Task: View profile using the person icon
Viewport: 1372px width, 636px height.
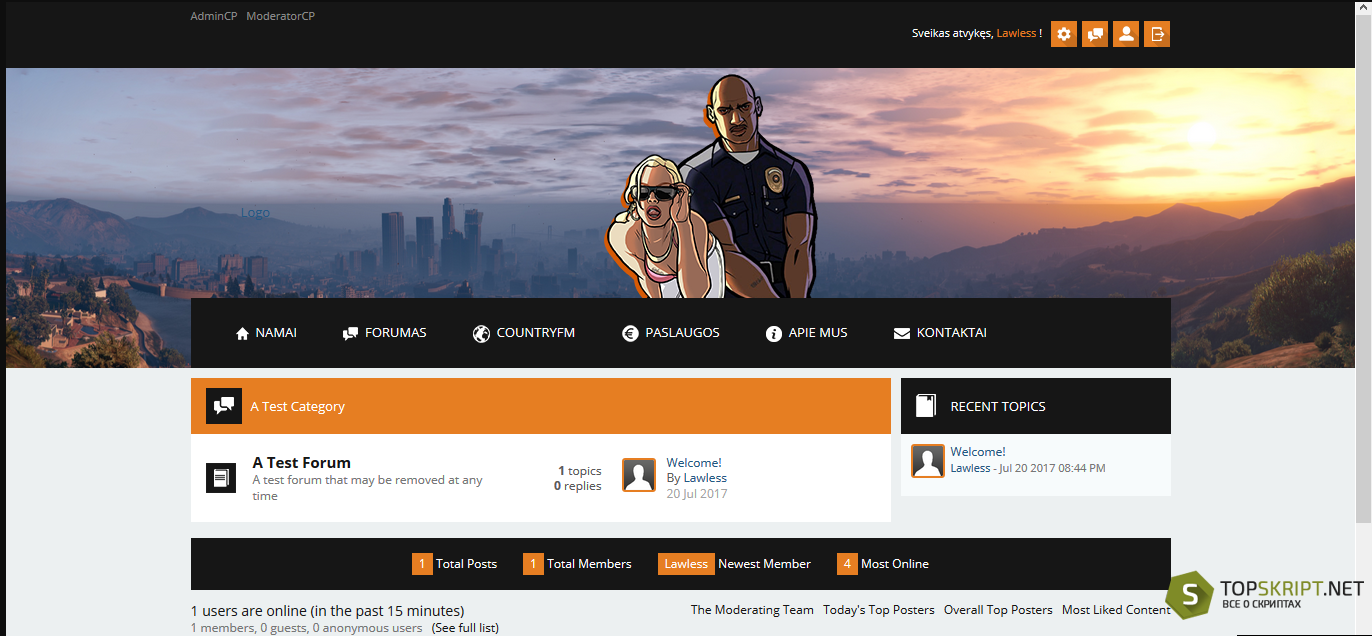Action: (x=1126, y=34)
